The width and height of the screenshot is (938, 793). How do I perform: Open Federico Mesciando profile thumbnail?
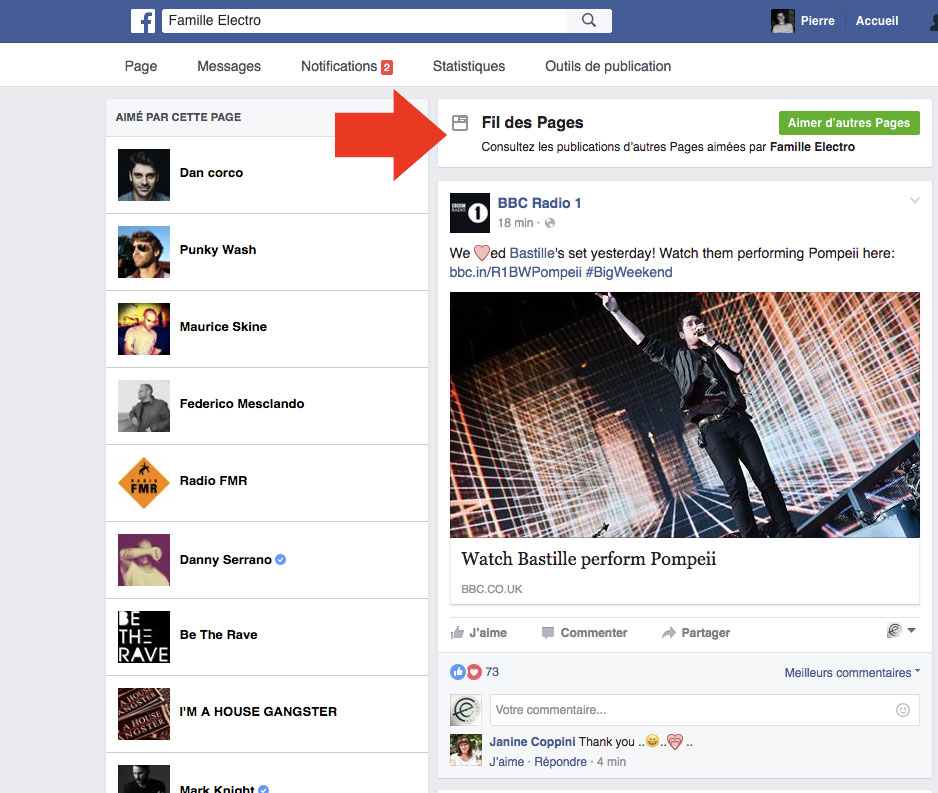[x=144, y=406]
